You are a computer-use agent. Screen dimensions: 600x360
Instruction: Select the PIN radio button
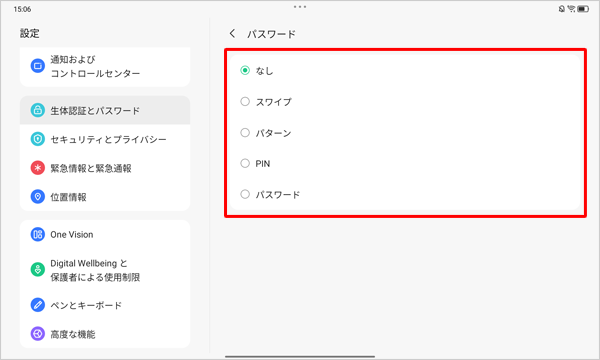pyautogui.click(x=245, y=163)
